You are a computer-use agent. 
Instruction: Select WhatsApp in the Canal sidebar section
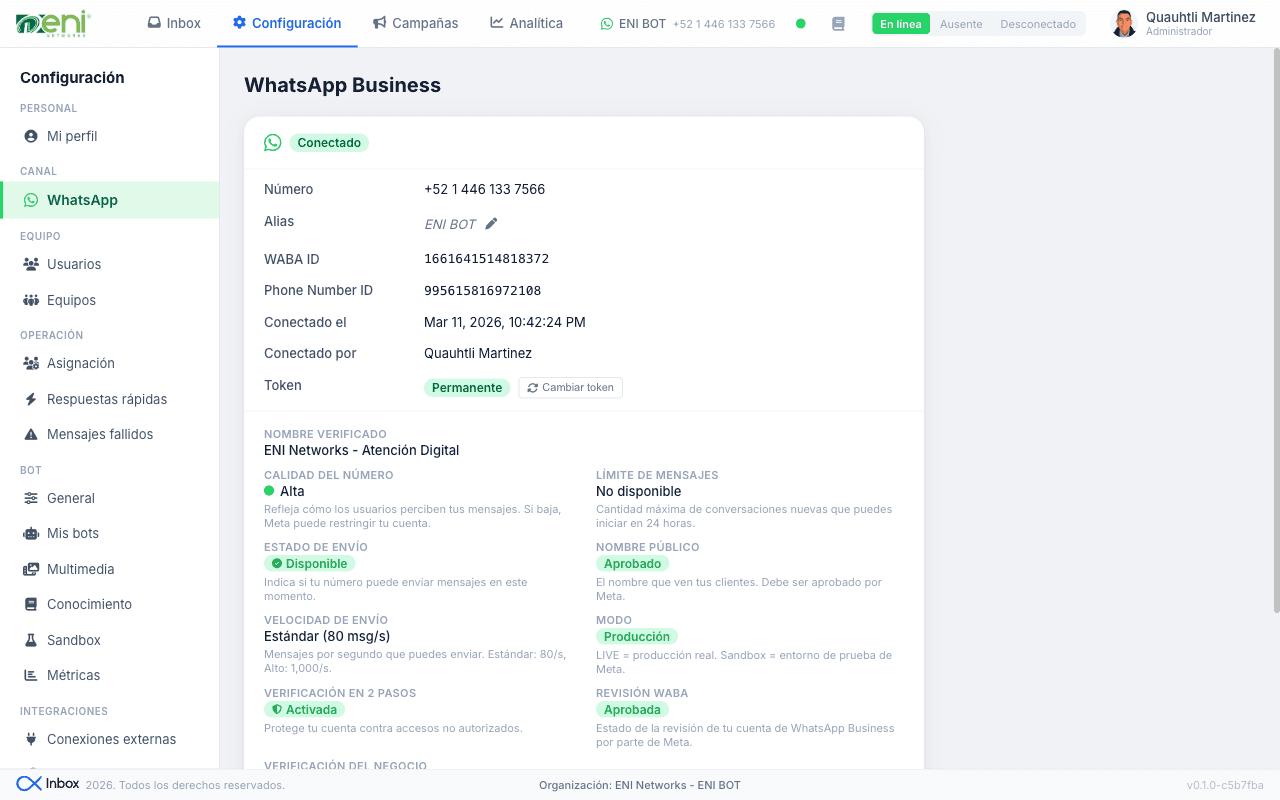point(110,200)
